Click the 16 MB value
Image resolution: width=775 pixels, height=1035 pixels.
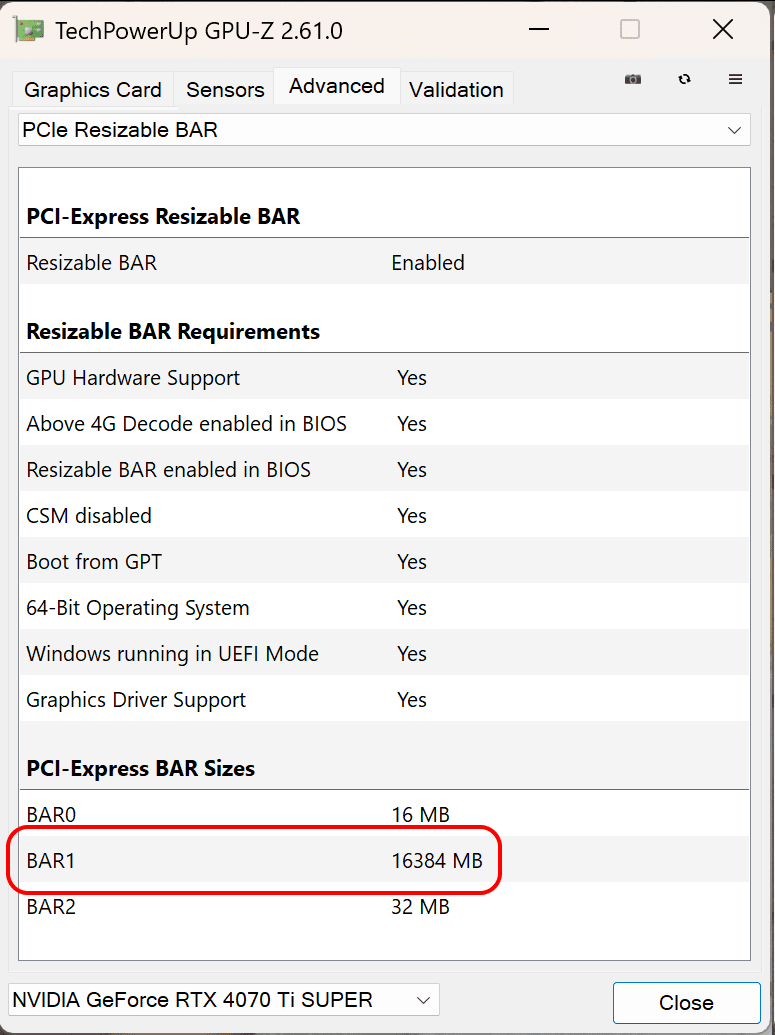pos(421,815)
